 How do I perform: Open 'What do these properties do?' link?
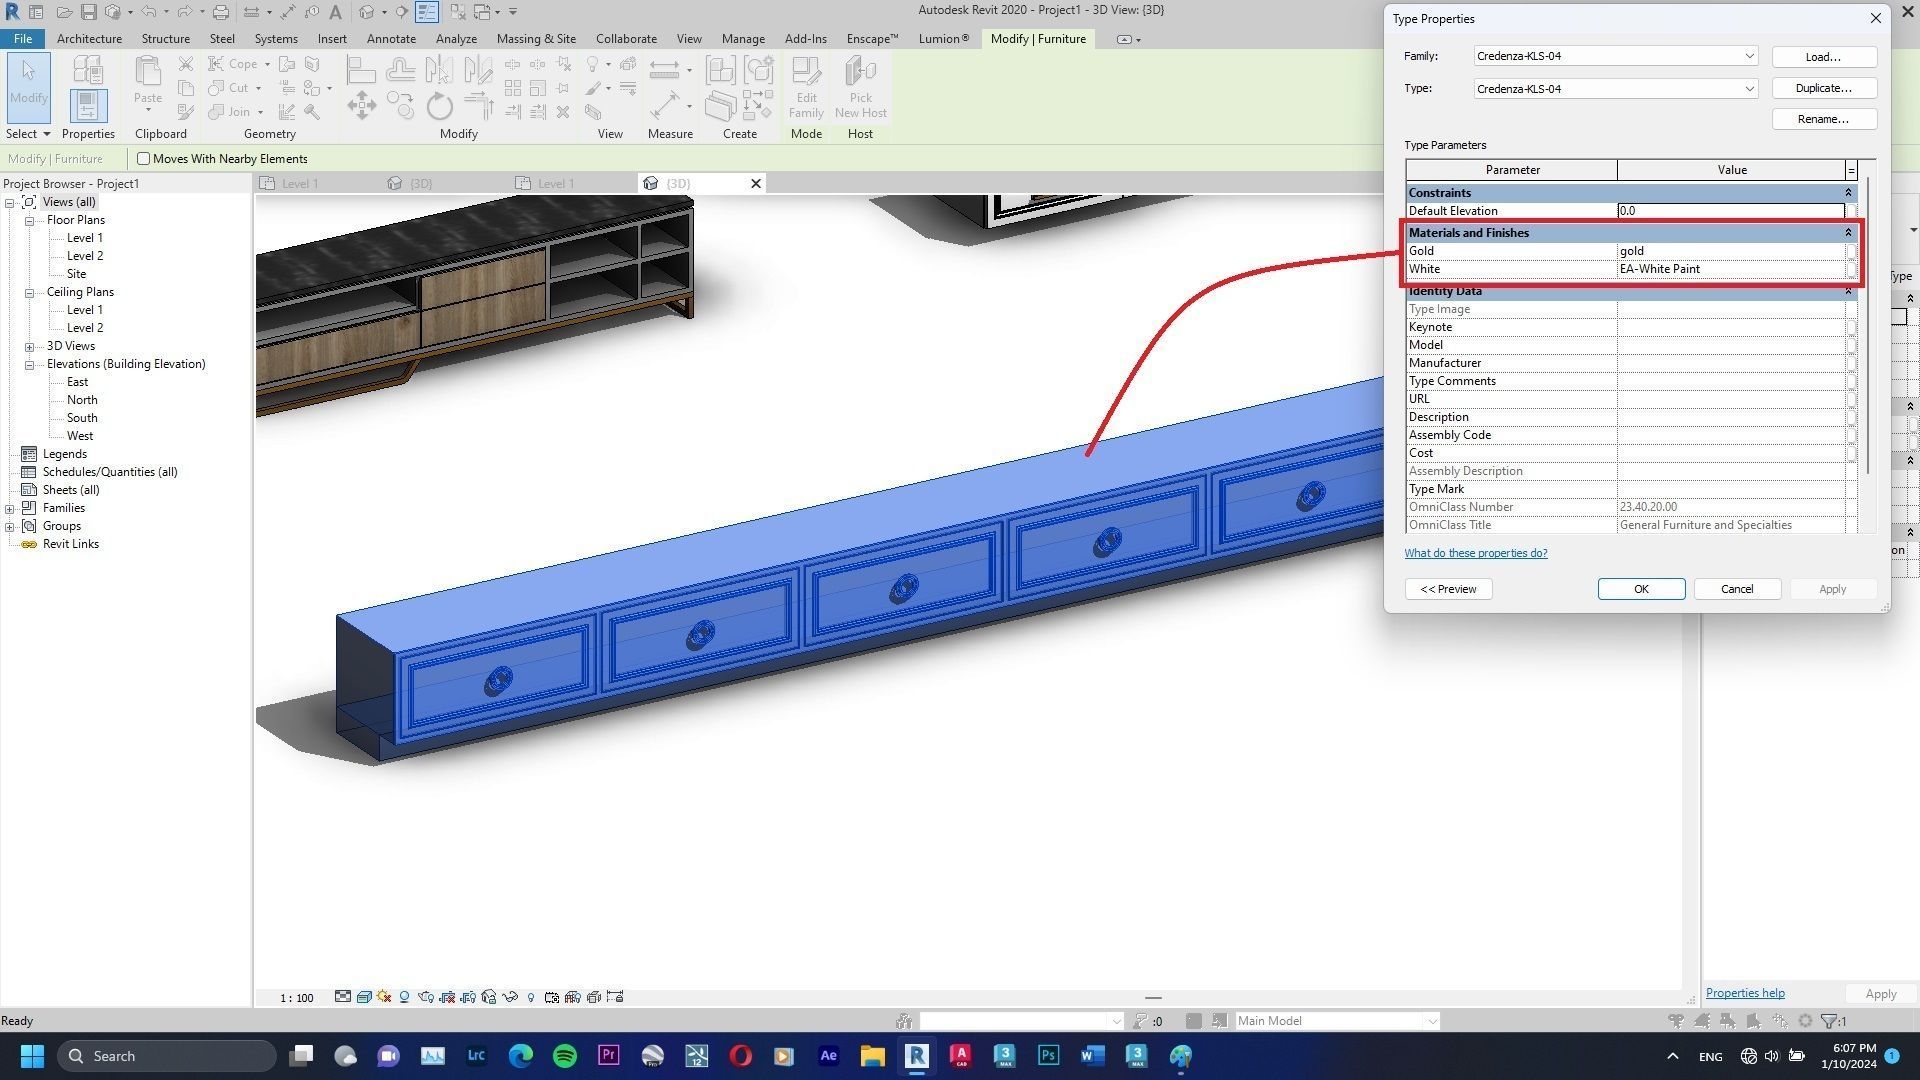[1475, 553]
